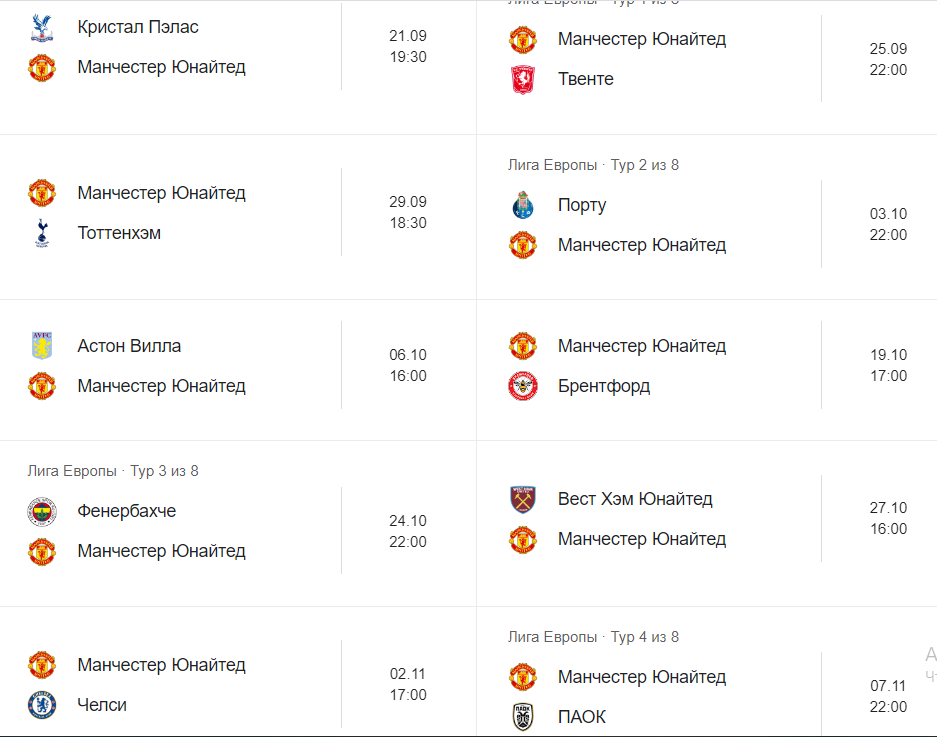The height and width of the screenshot is (737, 937).
Task: Click the Тоттенхэм team name
Action: point(119,233)
